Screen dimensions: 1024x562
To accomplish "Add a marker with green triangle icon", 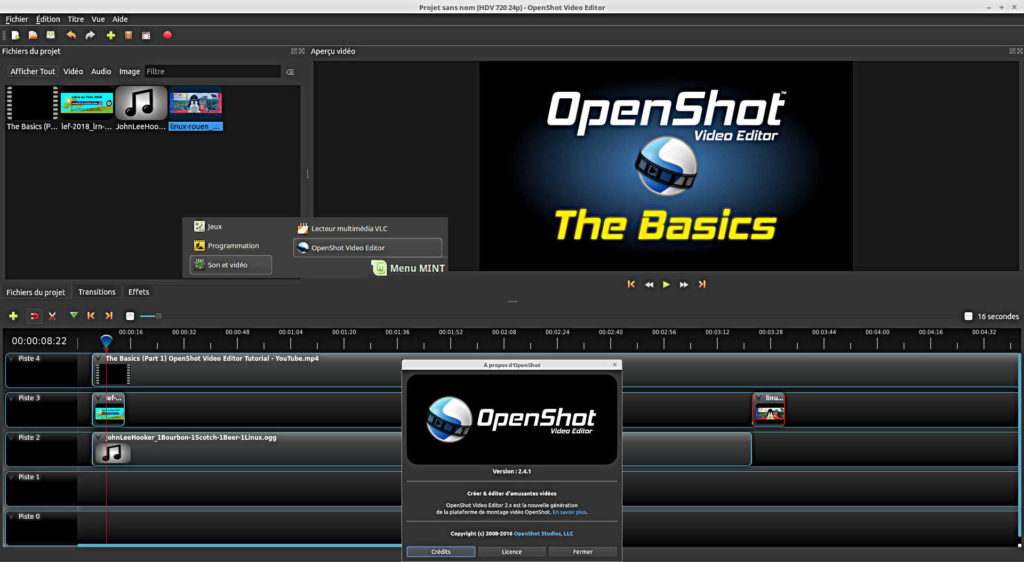I will (x=74, y=315).
